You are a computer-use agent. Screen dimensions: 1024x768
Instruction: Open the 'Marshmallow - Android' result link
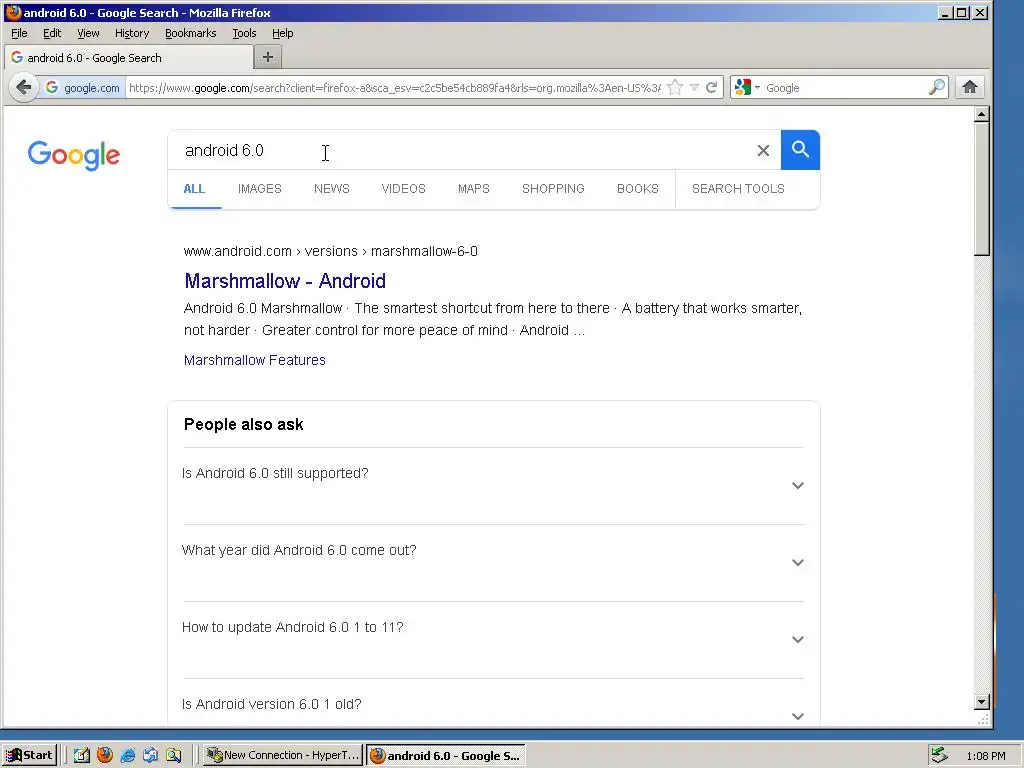[285, 281]
